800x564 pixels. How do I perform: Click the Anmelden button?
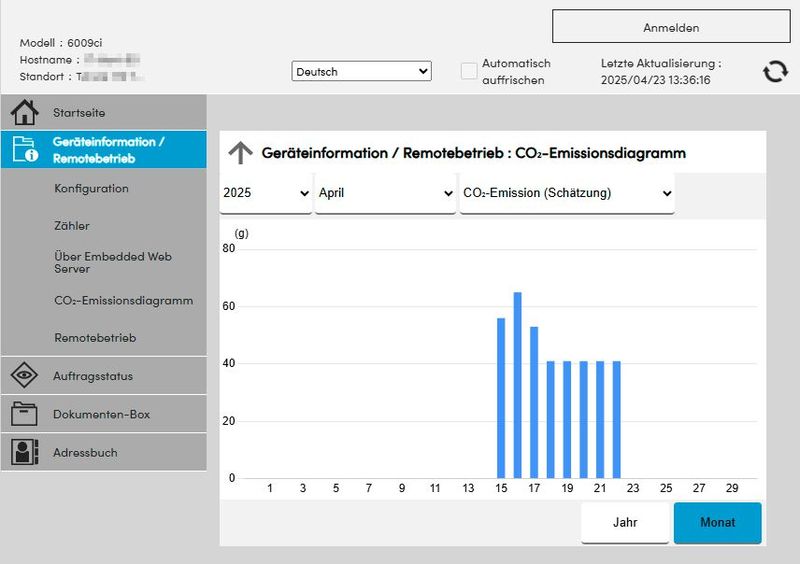click(671, 27)
